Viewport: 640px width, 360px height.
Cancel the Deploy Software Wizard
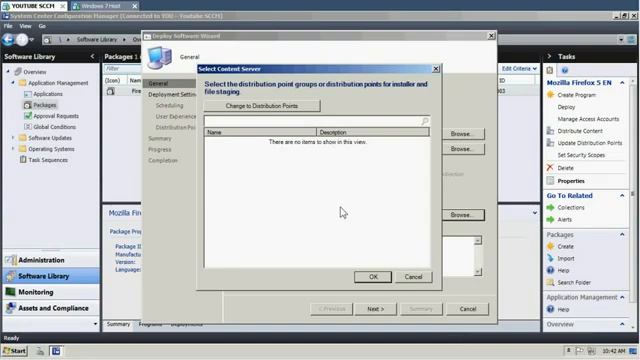tap(468, 309)
